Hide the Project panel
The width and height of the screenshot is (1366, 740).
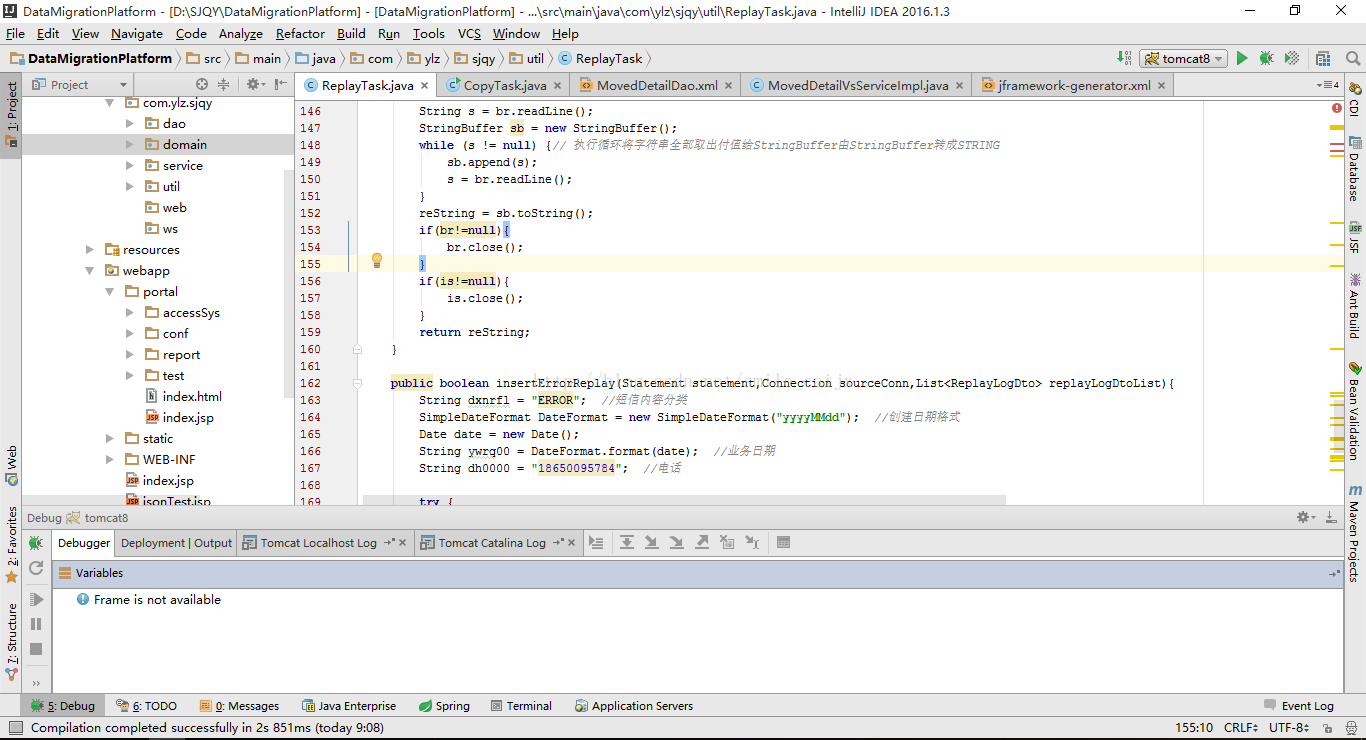[x=281, y=85]
